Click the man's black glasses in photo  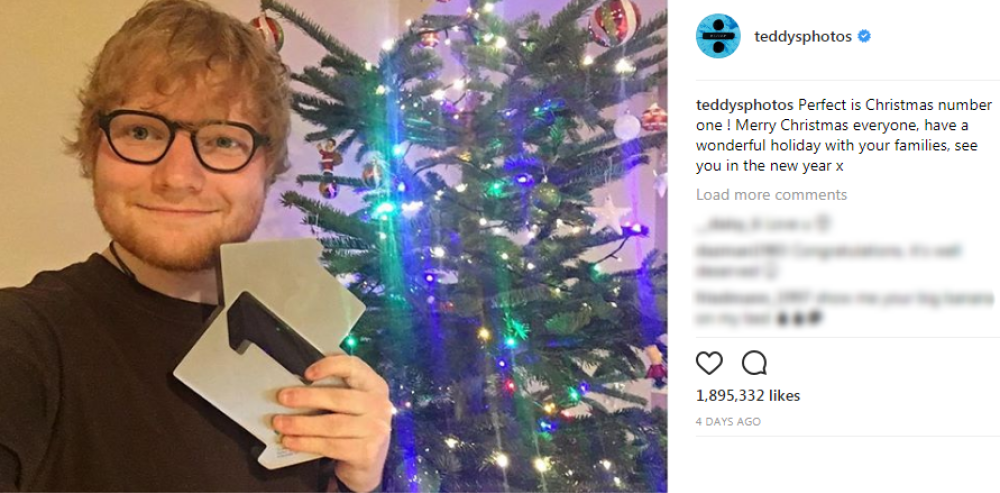click(x=182, y=141)
